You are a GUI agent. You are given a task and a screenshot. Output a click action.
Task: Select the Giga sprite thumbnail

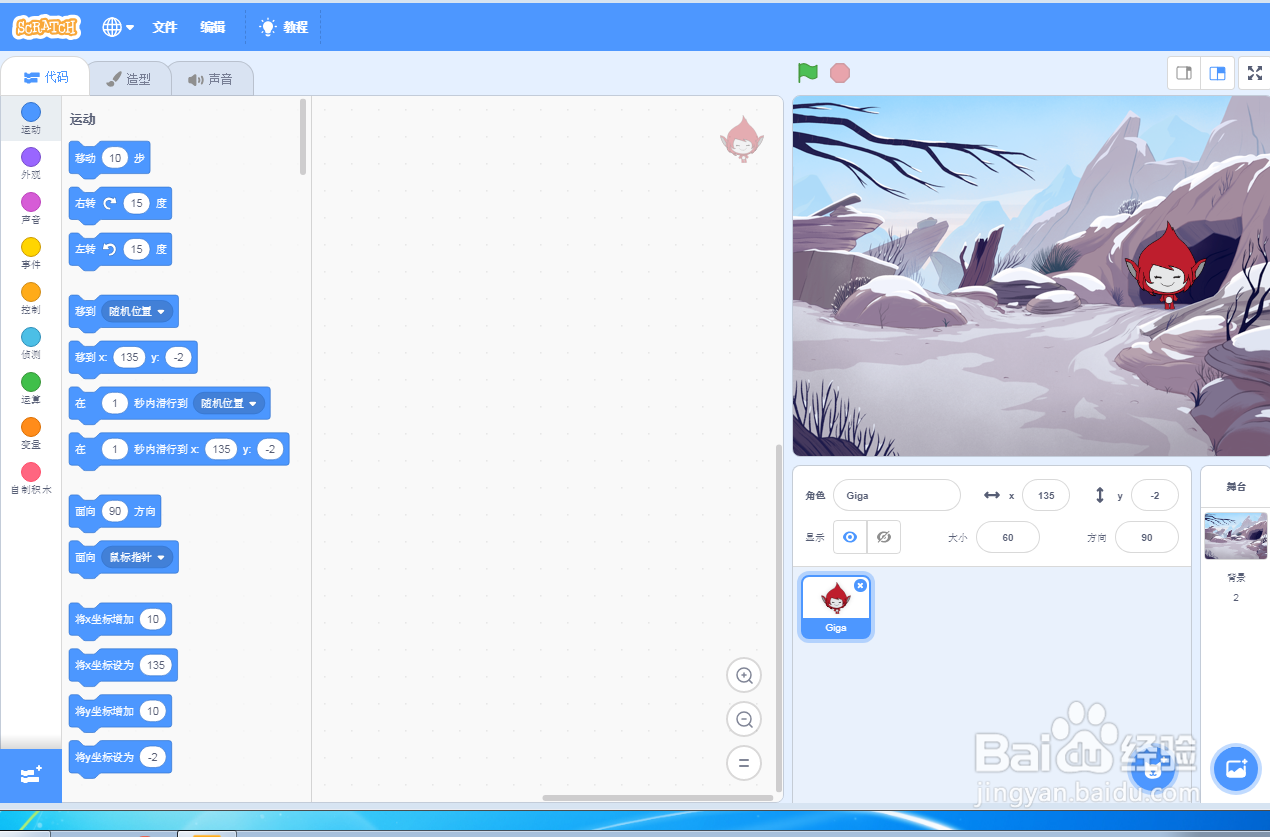(x=836, y=607)
